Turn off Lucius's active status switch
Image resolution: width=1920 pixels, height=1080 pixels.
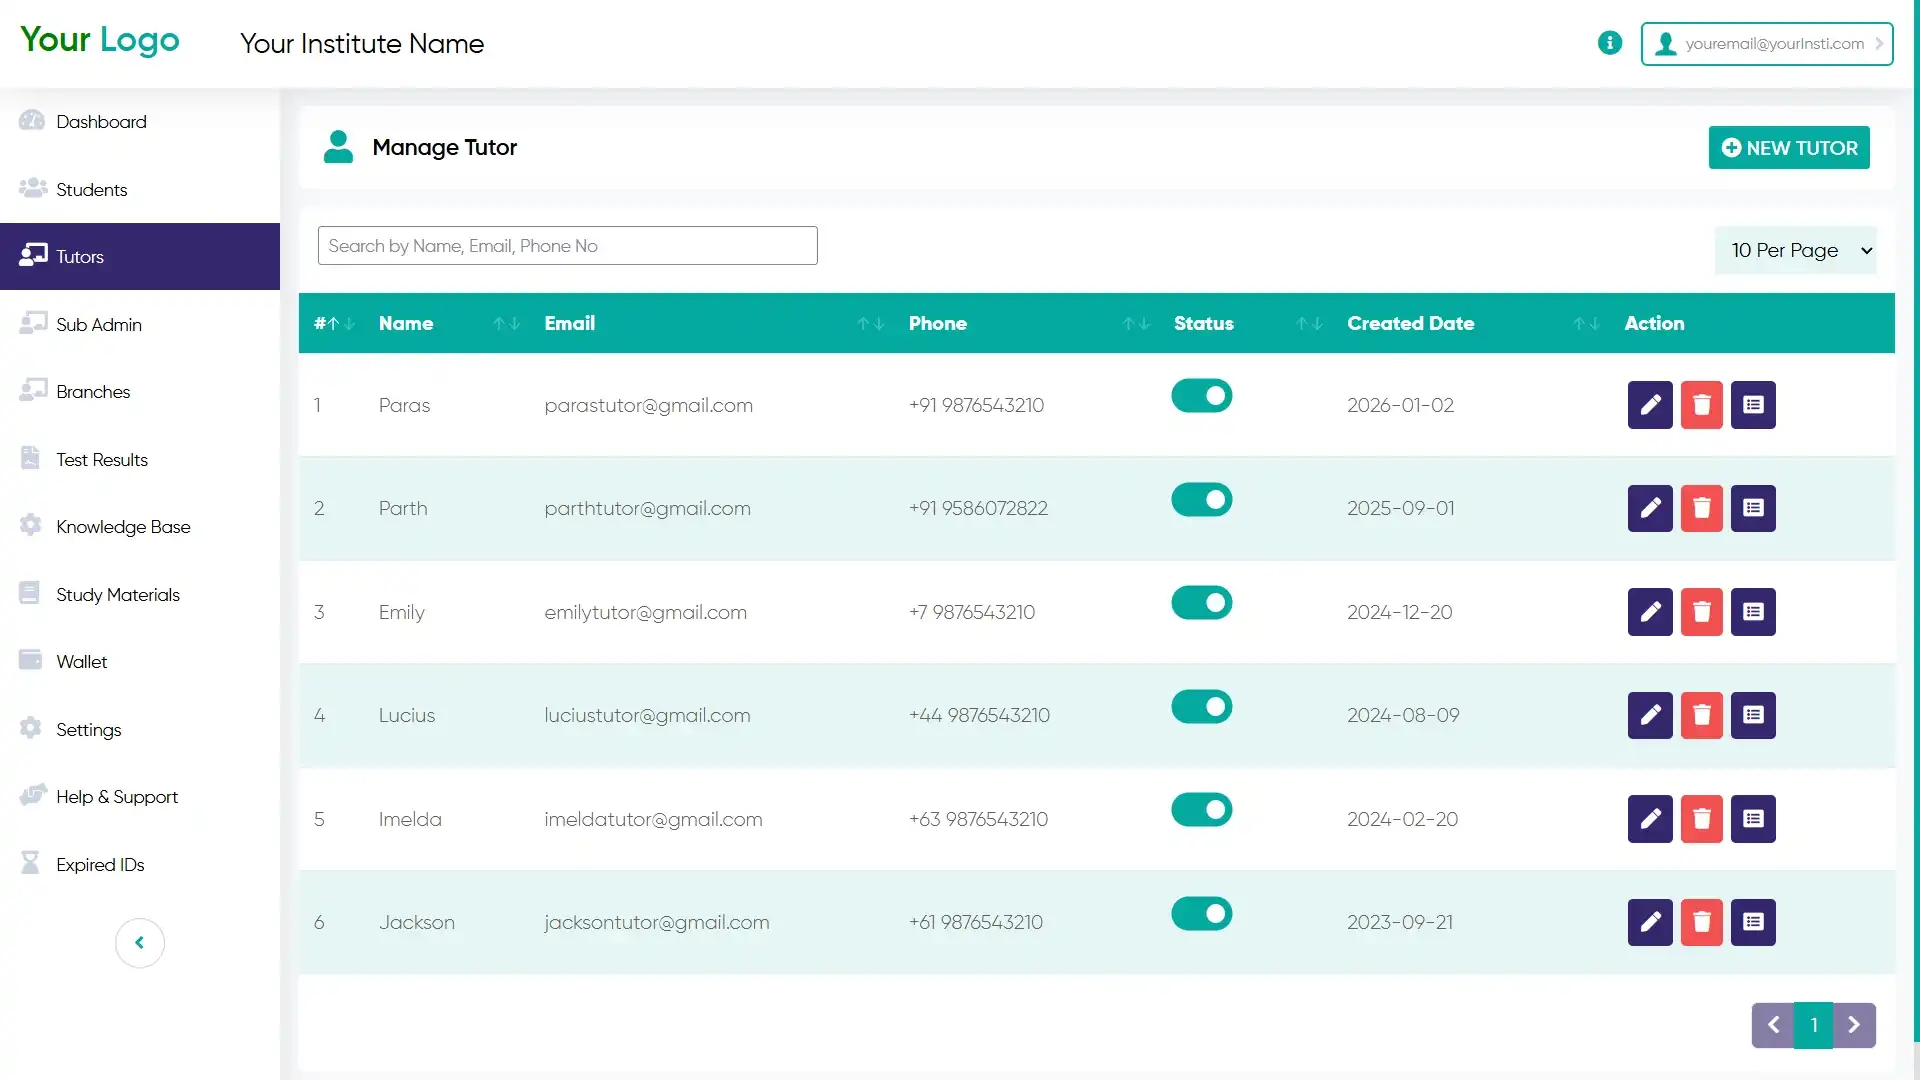coord(1200,706)
